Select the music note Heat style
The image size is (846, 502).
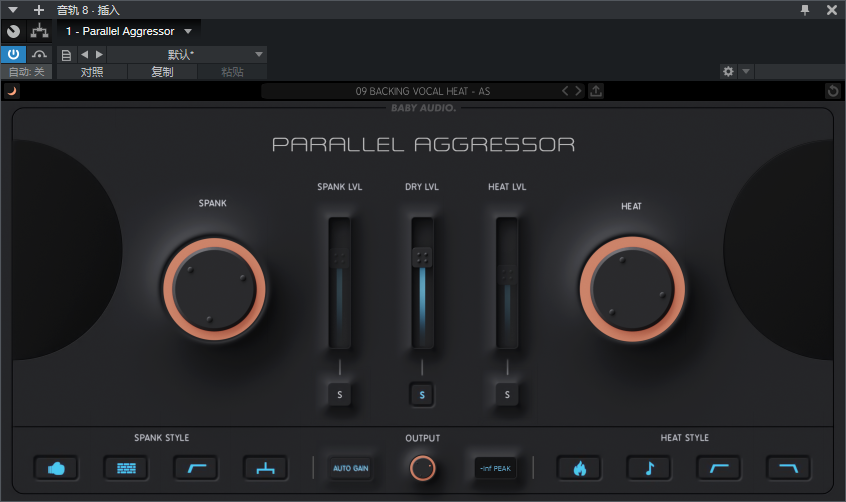(649, 468)
